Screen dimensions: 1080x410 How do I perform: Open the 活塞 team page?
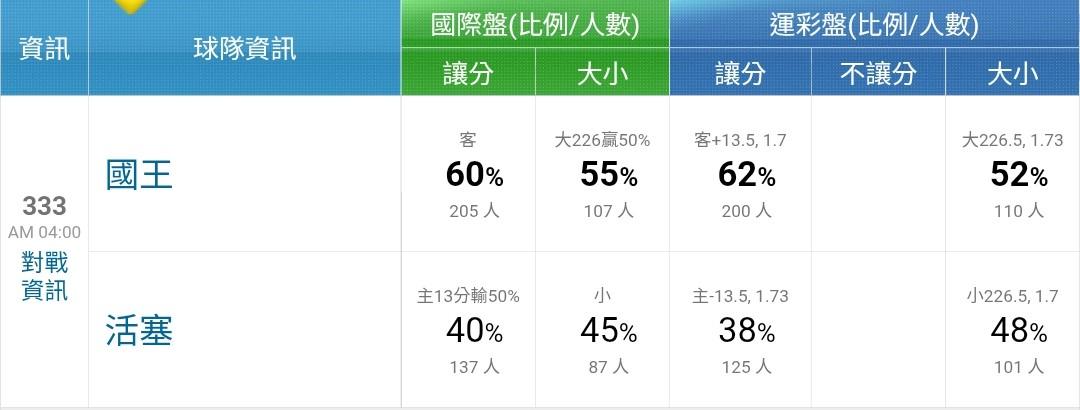click(139, 330)
